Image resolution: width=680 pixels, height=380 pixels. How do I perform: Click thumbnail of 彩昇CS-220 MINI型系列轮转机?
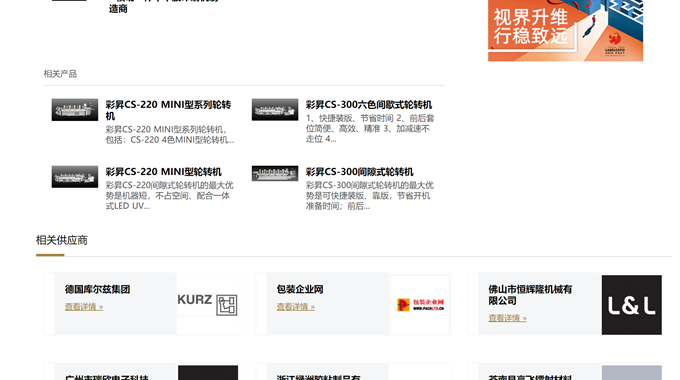75,109
